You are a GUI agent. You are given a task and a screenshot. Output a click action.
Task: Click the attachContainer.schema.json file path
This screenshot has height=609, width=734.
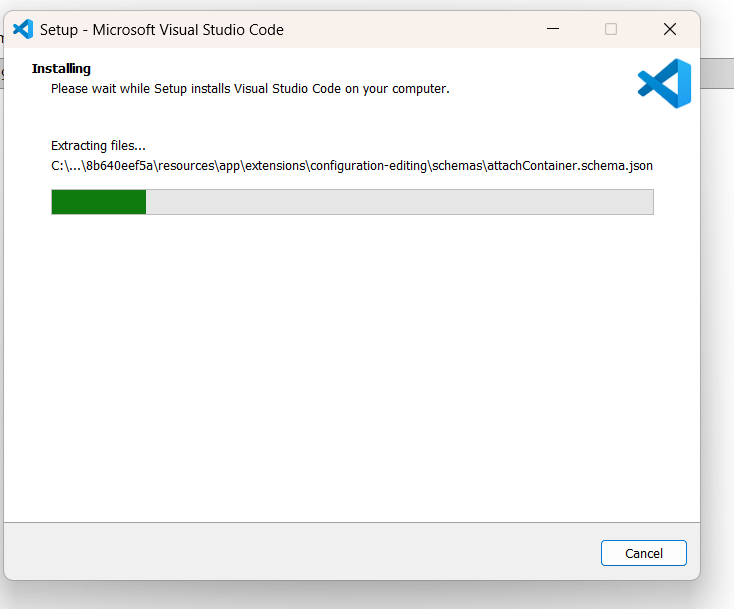[352, 166]
